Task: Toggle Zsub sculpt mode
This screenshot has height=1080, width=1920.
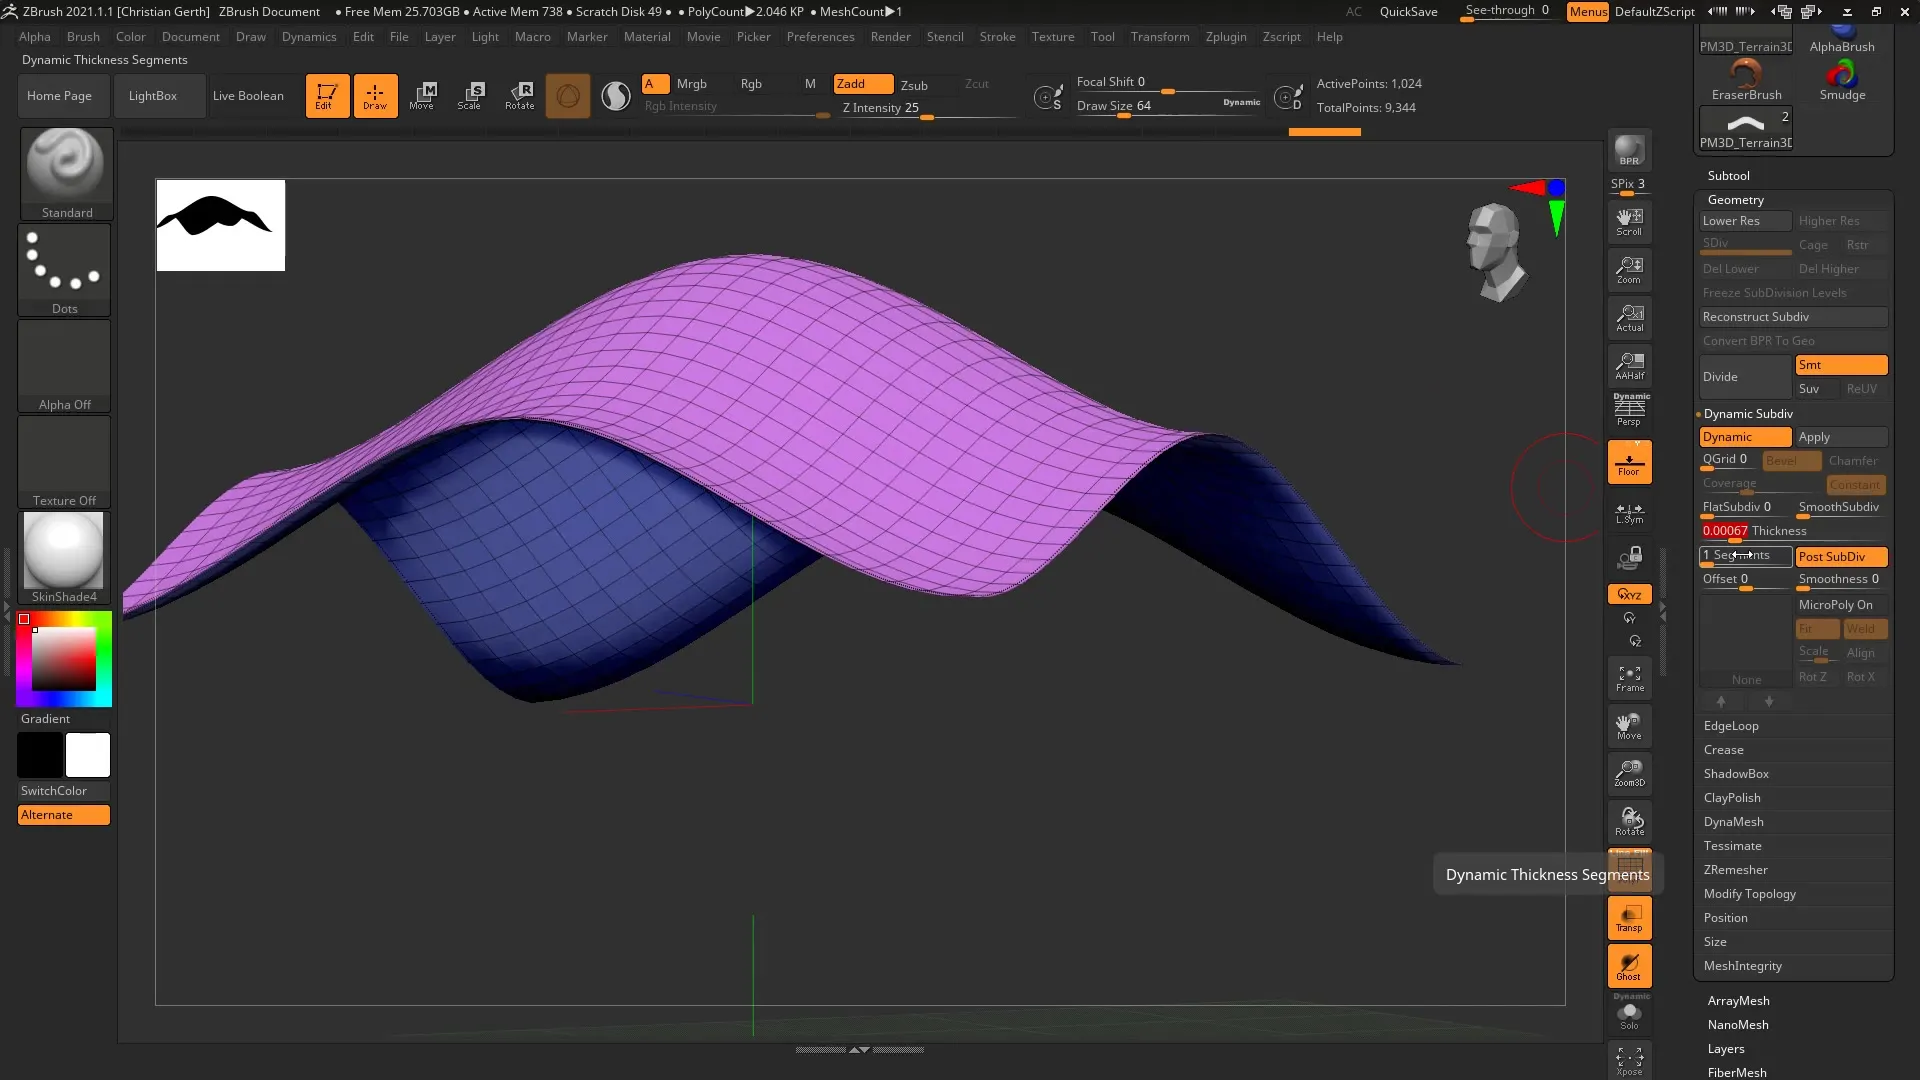Action: (x=914, y=85)
